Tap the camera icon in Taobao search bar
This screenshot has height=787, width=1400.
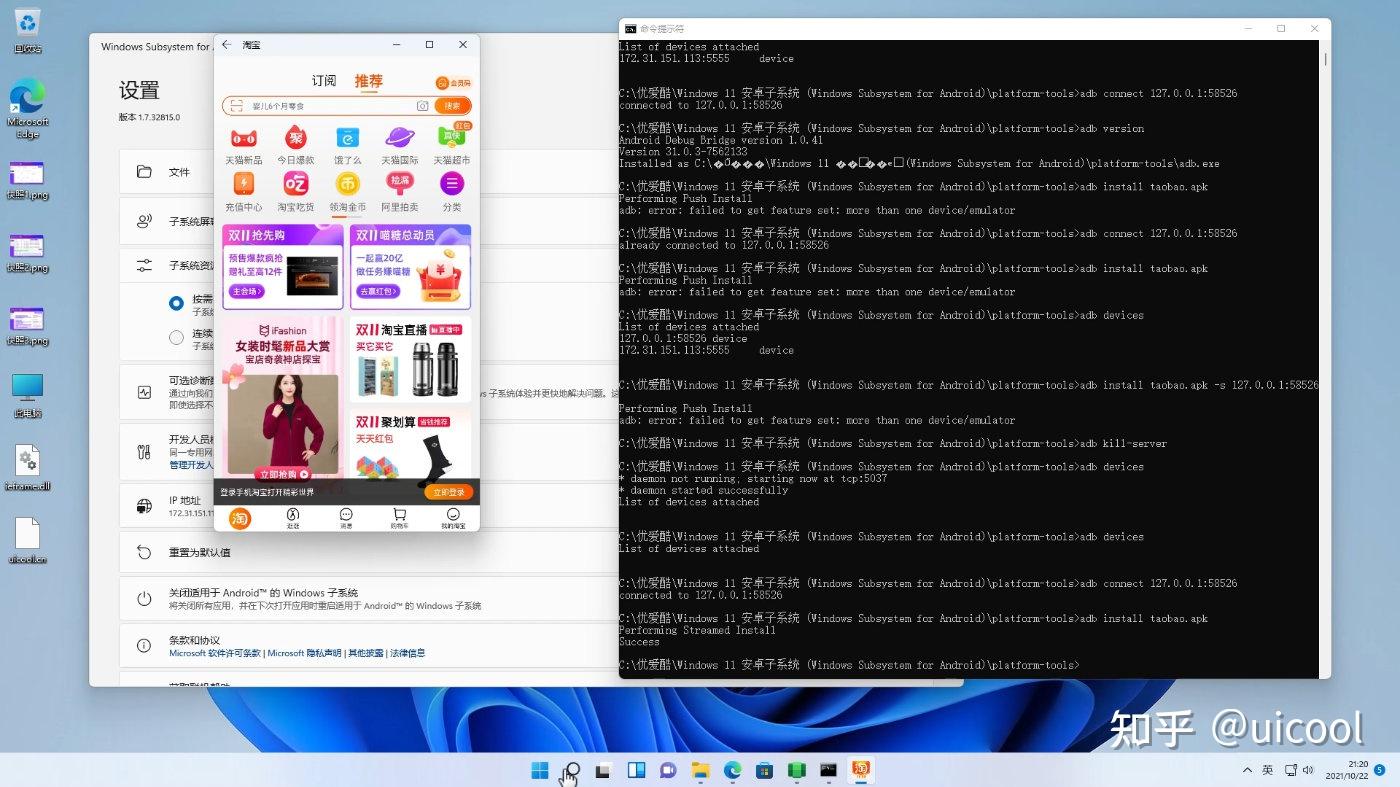pyautogui.click(x=422, y=106)
